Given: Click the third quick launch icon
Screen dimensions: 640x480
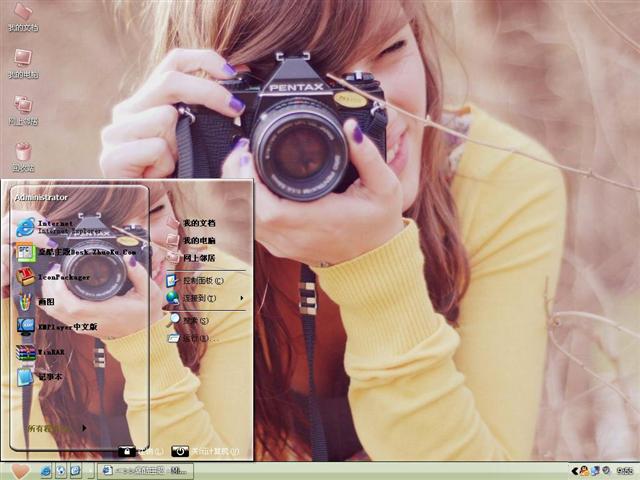Looking at the screenshot, I should [x=75, y=471].
